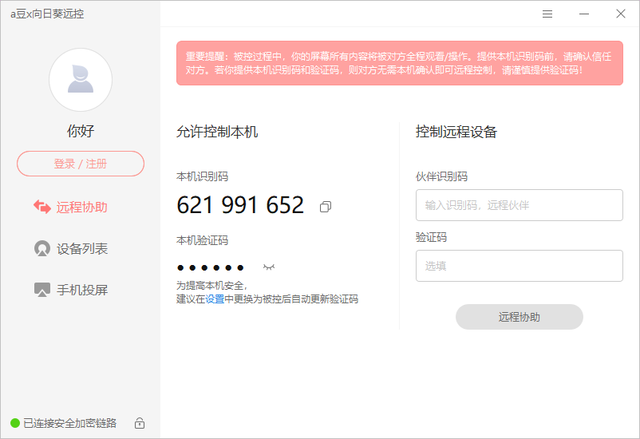Click the green connection status dot
640x439 pixels.
(x=15, y=423)
